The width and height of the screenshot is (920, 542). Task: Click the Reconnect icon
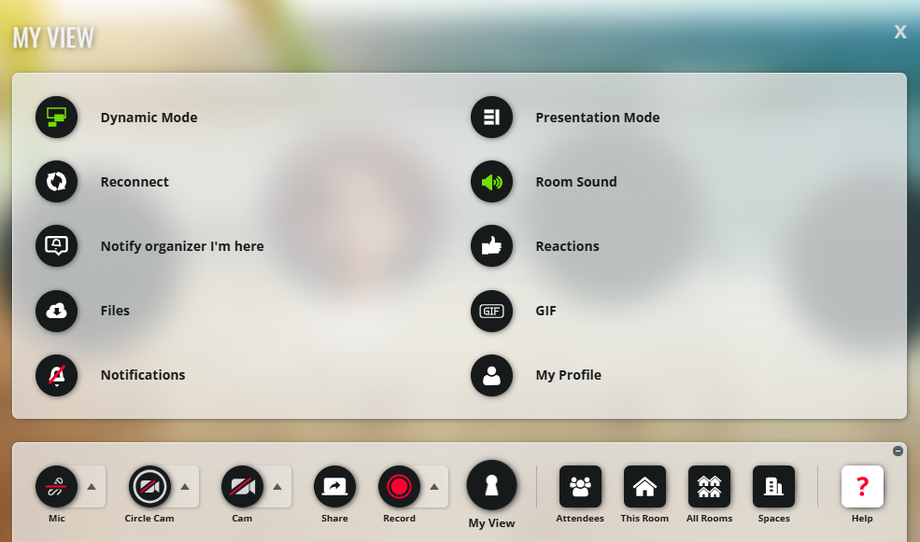(56, 182)
